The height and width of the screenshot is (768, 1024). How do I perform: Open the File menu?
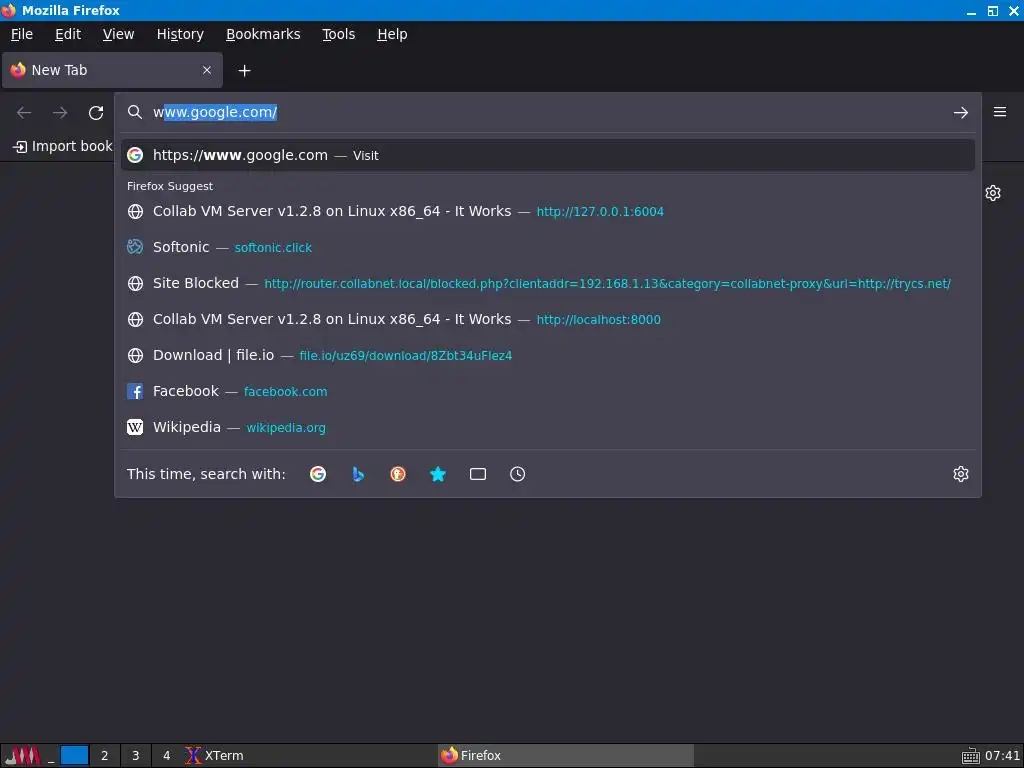tap(22, 34)
